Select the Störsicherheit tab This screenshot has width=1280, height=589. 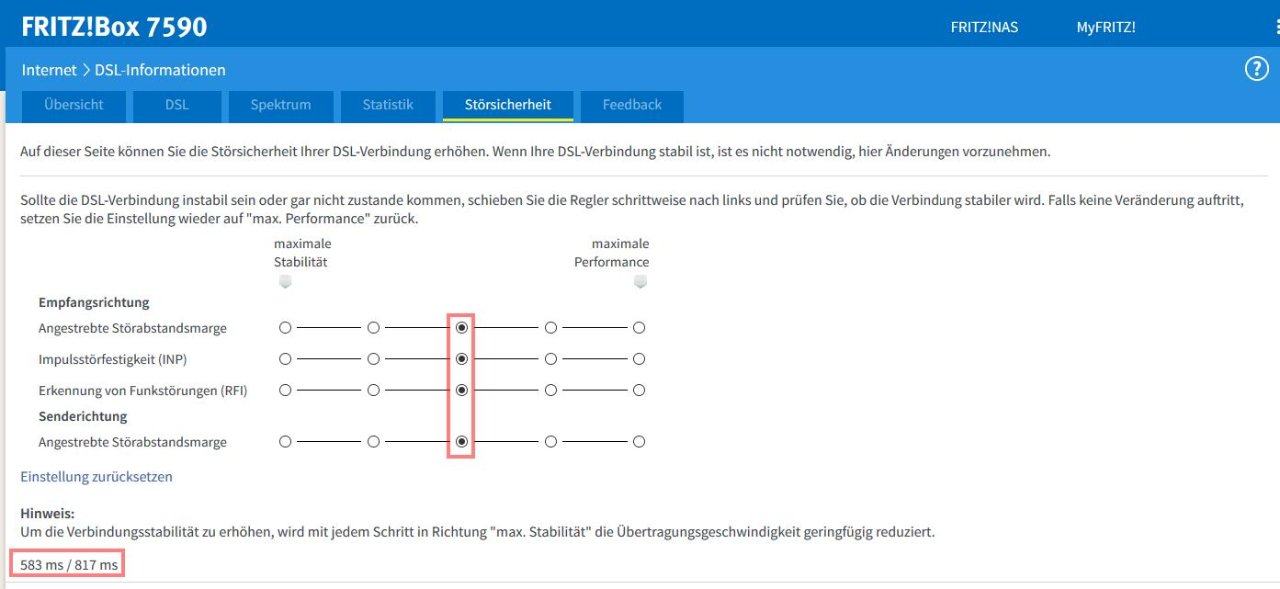[508, 105]
